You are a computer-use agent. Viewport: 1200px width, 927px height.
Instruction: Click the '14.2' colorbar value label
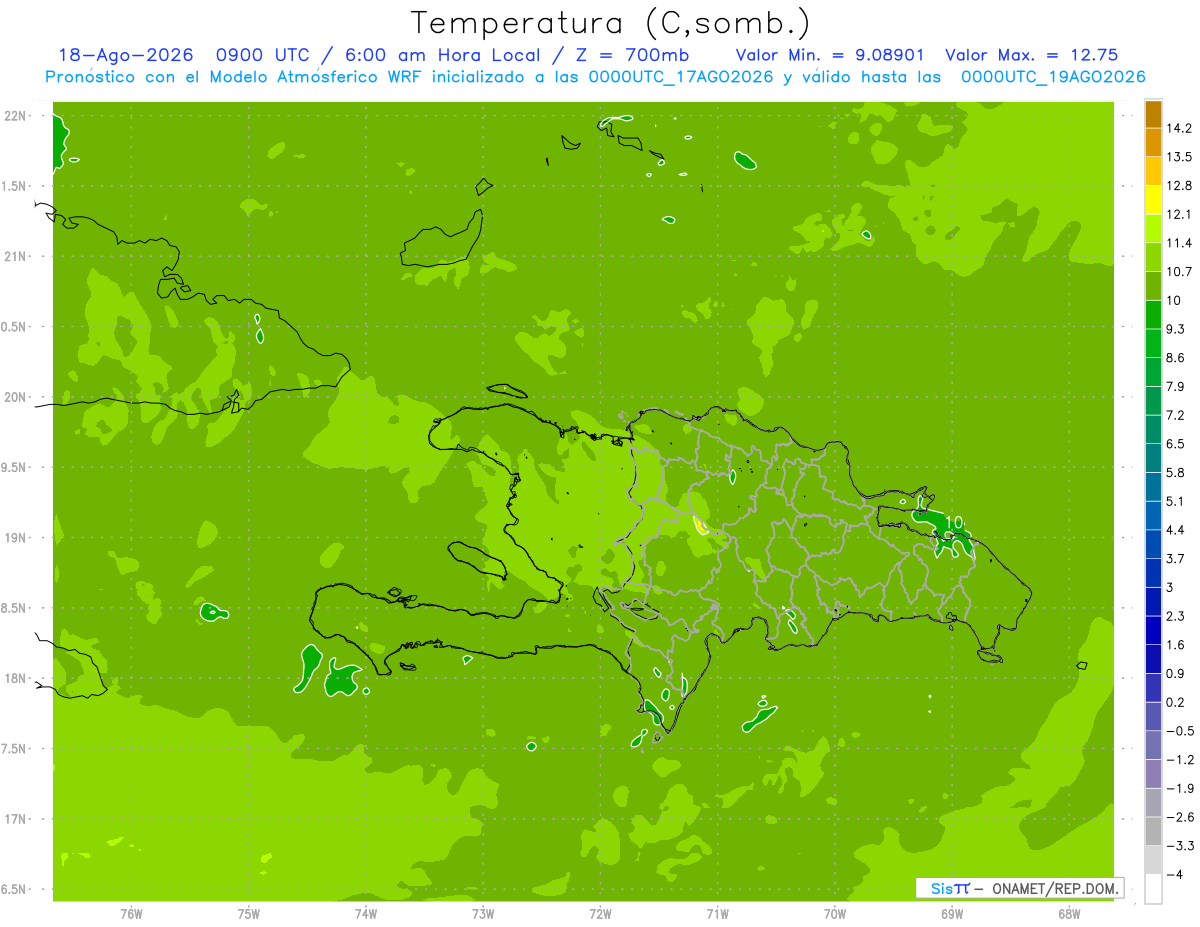(1180, 129)
